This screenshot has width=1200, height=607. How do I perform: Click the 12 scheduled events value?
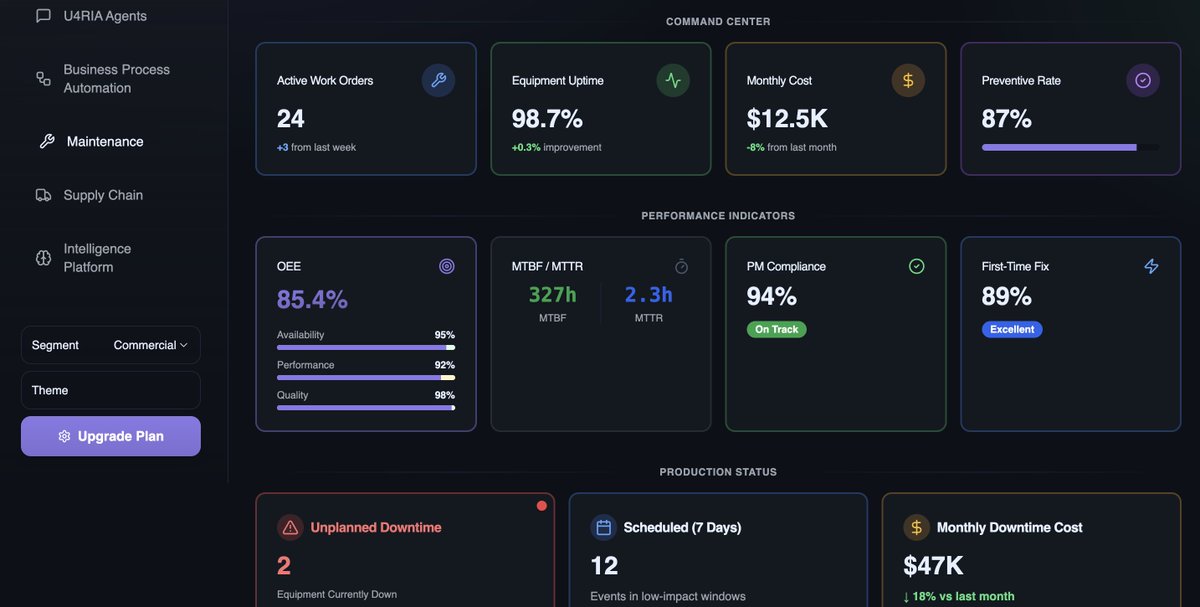pyautogui.click(x=604, y=566)
